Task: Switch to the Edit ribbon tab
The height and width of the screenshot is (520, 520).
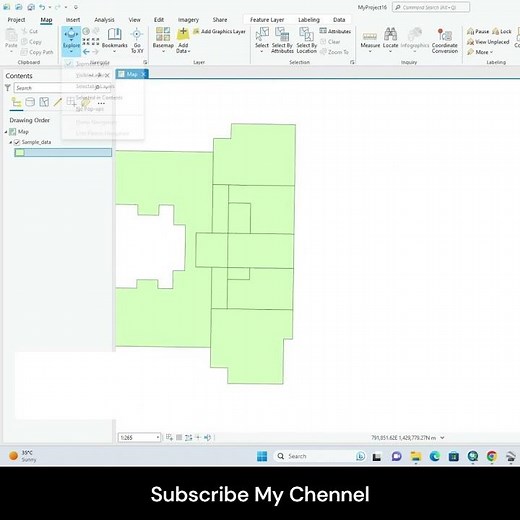Action: point(159,20)
